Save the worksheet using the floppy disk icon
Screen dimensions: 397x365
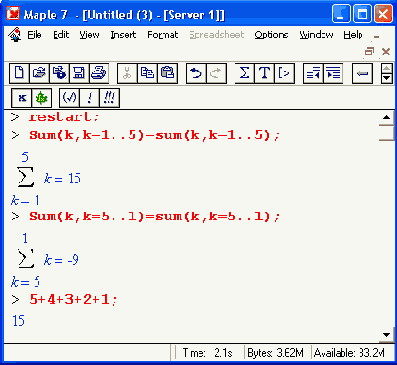79,73
